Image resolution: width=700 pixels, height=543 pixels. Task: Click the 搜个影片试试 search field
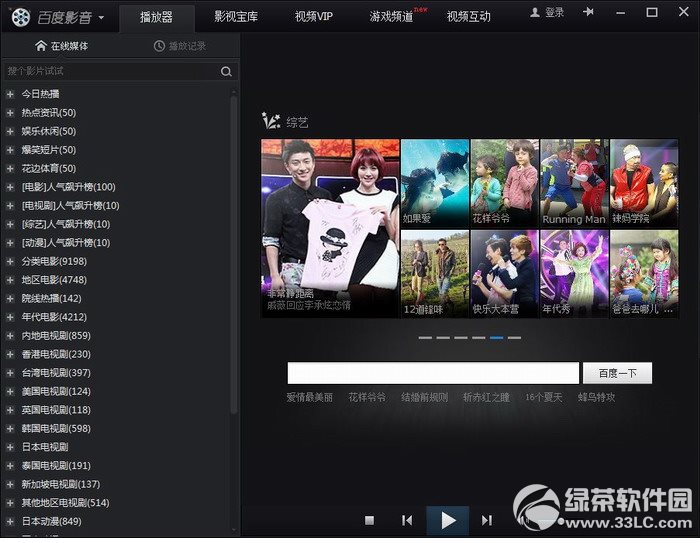(x=111, y=71)
